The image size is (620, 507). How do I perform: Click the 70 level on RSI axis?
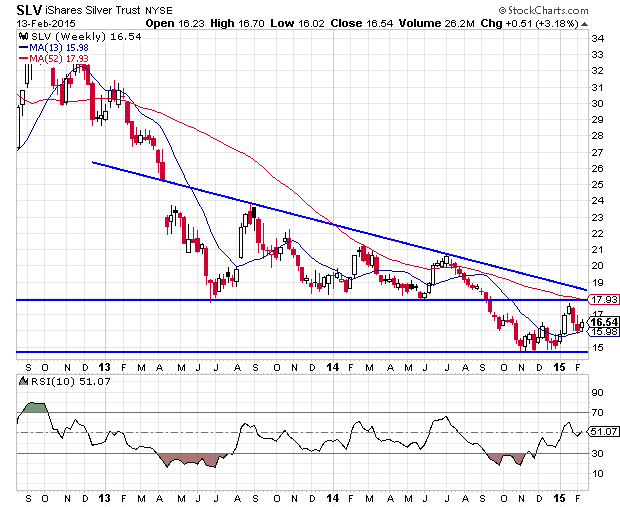[597, 412]
